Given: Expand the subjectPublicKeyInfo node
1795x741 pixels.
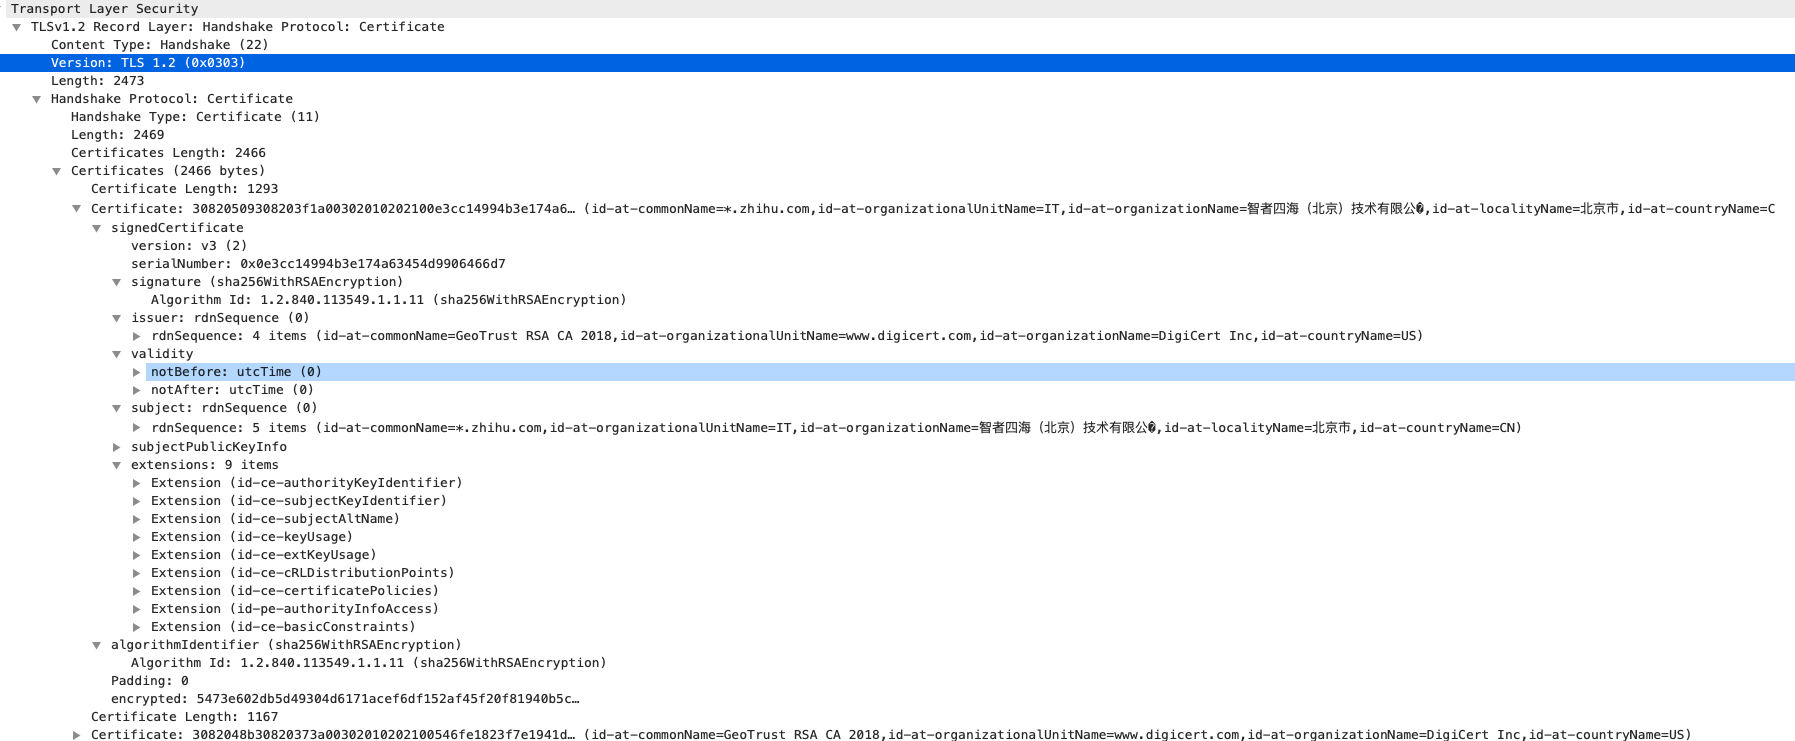Looking at the screenshot, I should click(x=116, y=447).
